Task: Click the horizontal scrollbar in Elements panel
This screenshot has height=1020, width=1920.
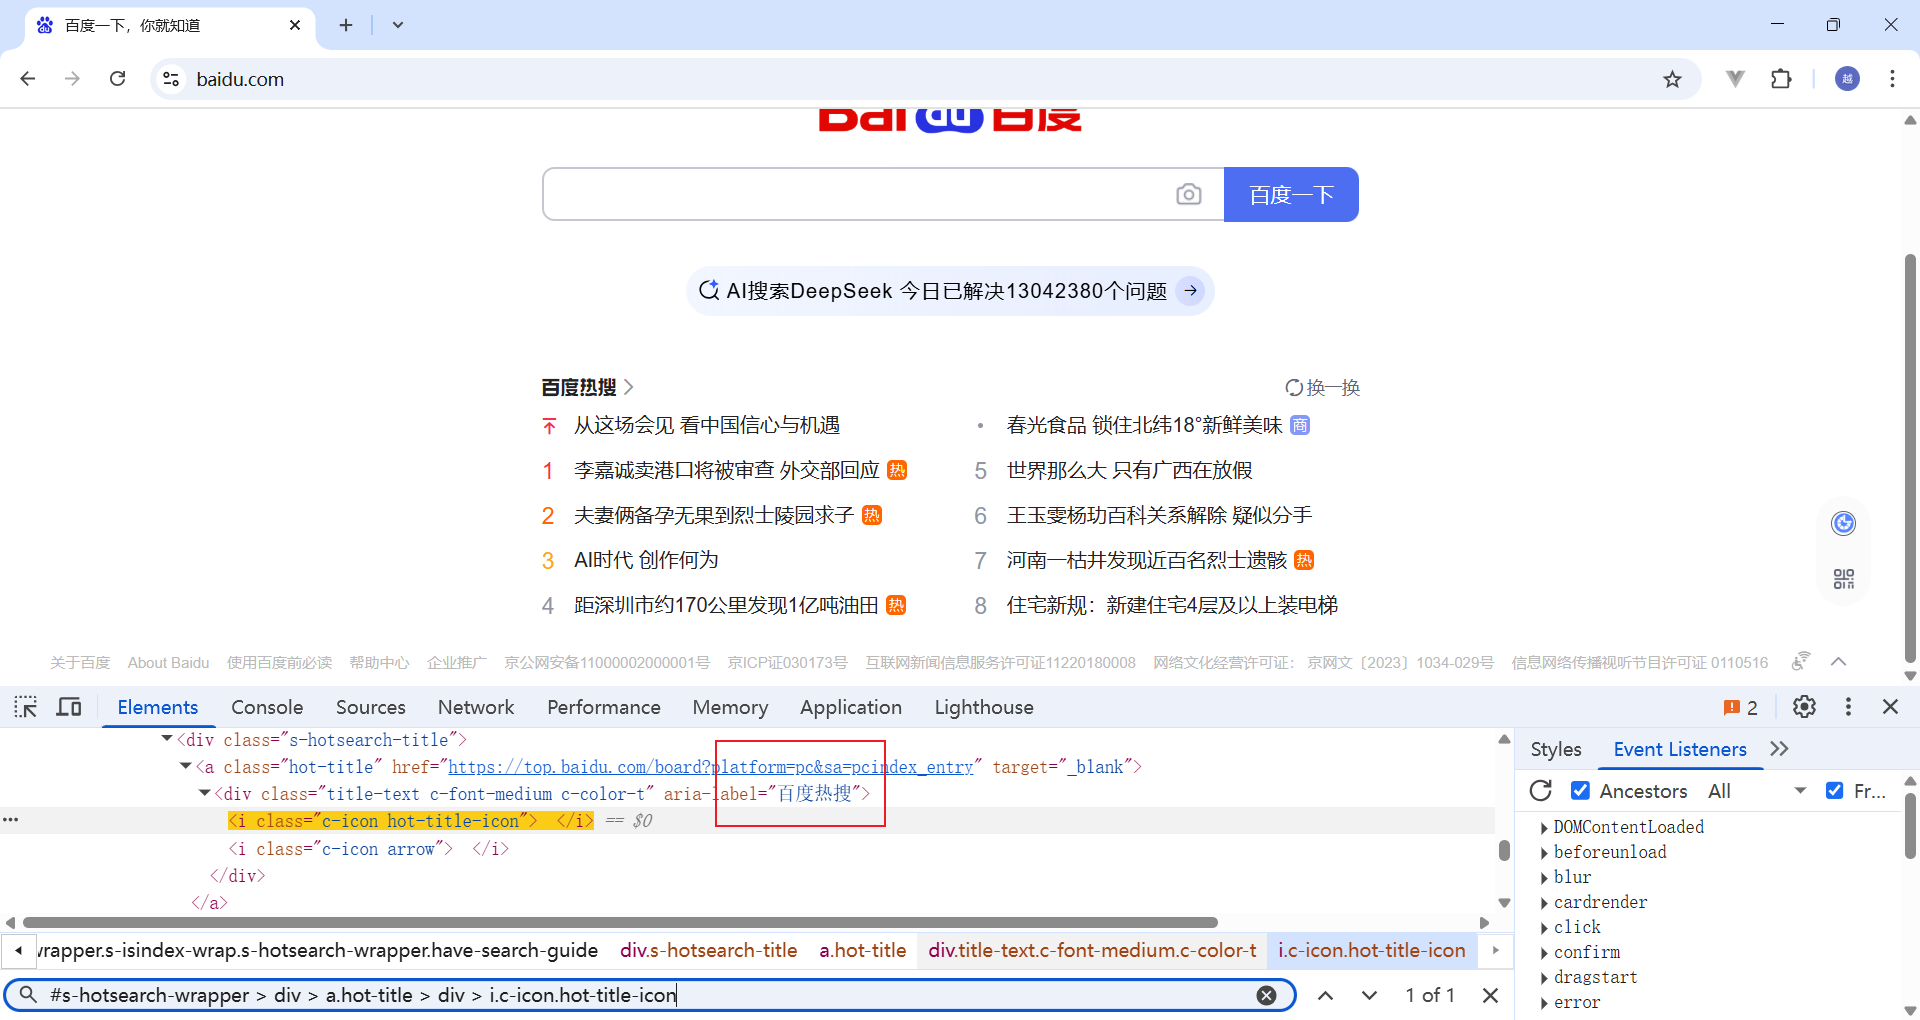Action: point(620,922)
